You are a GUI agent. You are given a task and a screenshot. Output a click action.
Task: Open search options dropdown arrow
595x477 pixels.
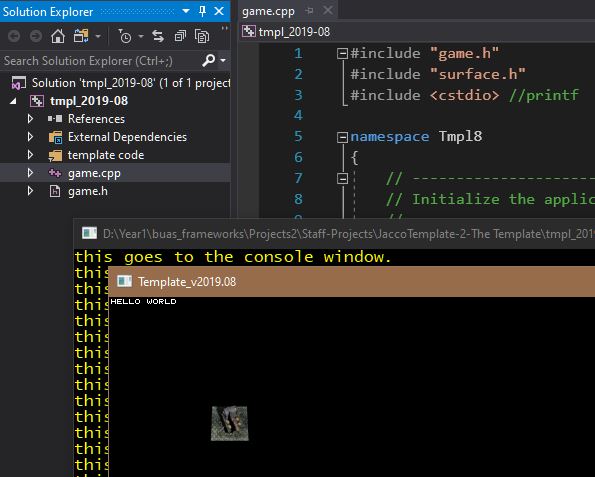(223, 60)
